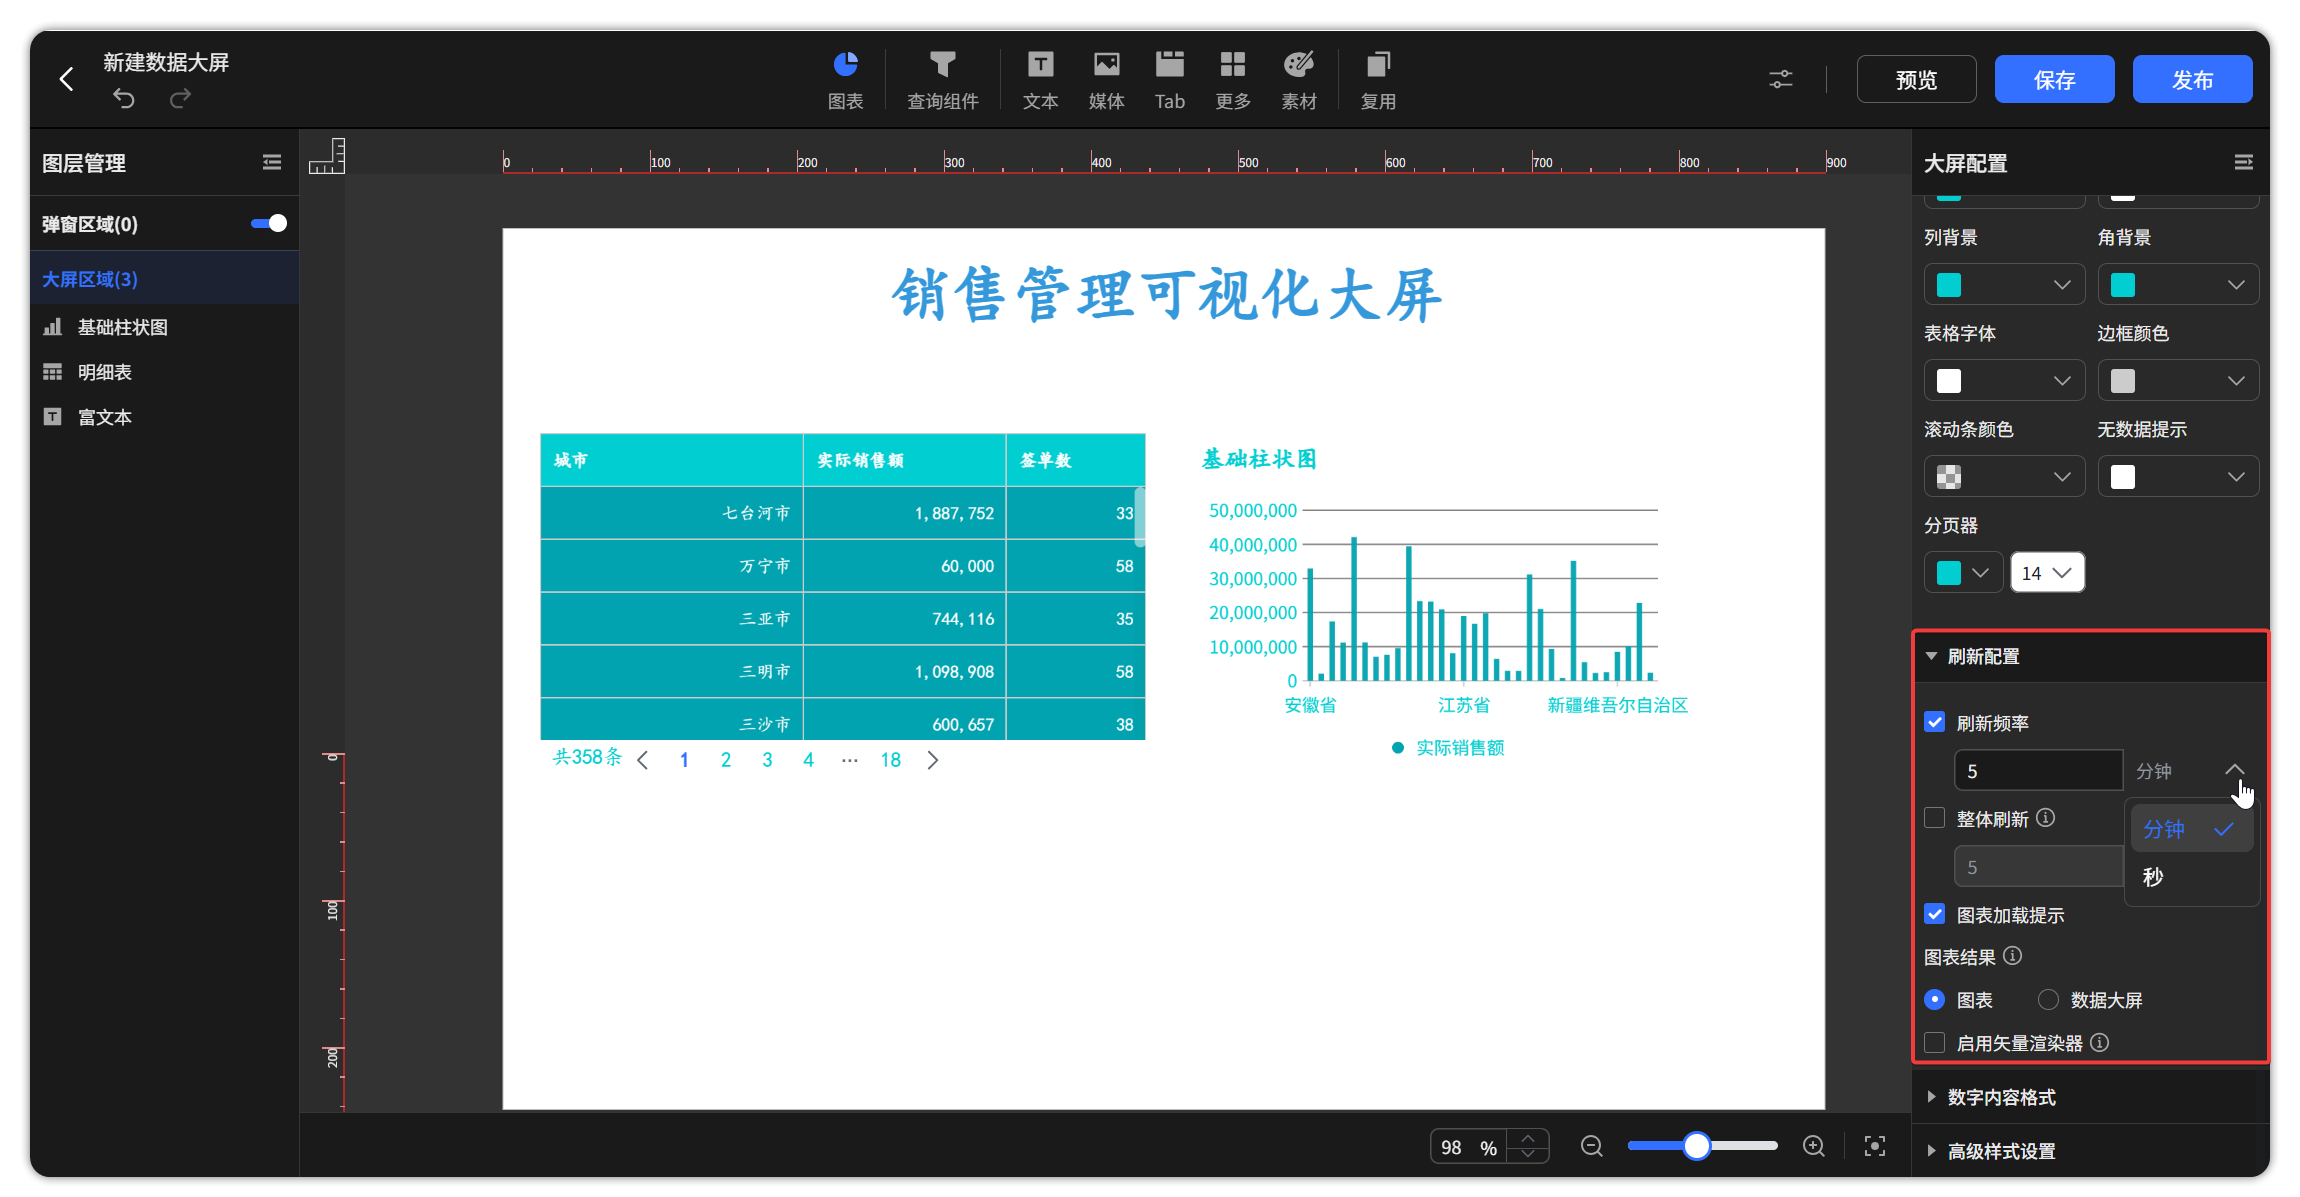Go to table page 2
Image resolution: width=2300 pixels, height=1197 pixels.
click(726, 760)
